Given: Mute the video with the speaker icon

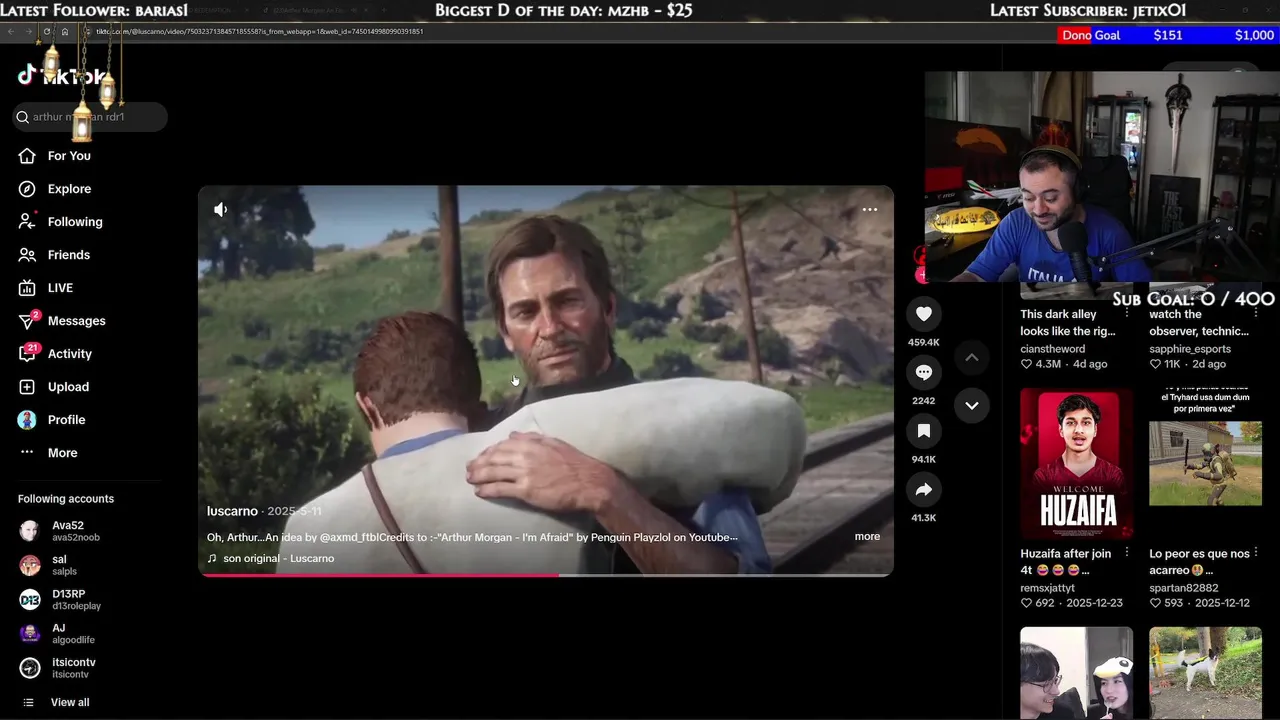Looking at the screenshot, I should pos(220,209).
